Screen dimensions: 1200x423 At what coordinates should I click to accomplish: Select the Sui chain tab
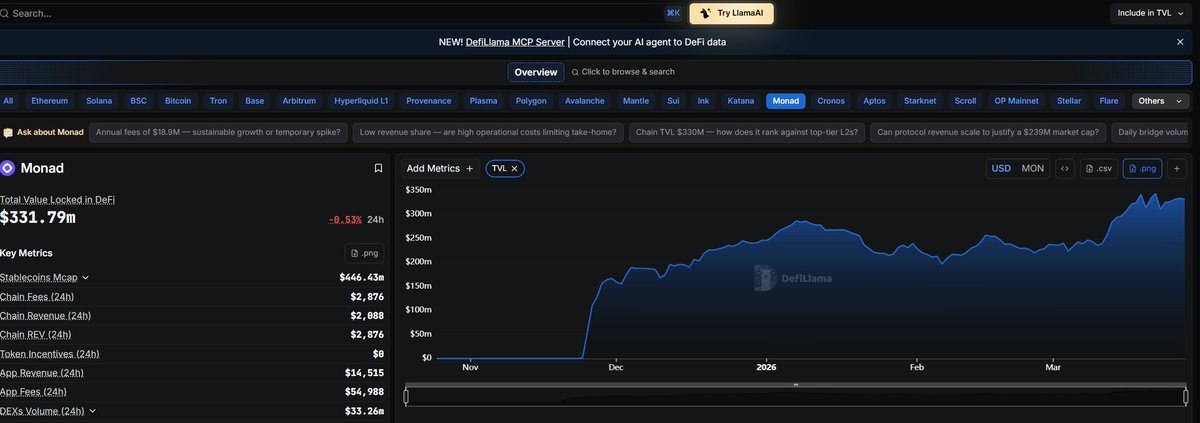[673, 101]
